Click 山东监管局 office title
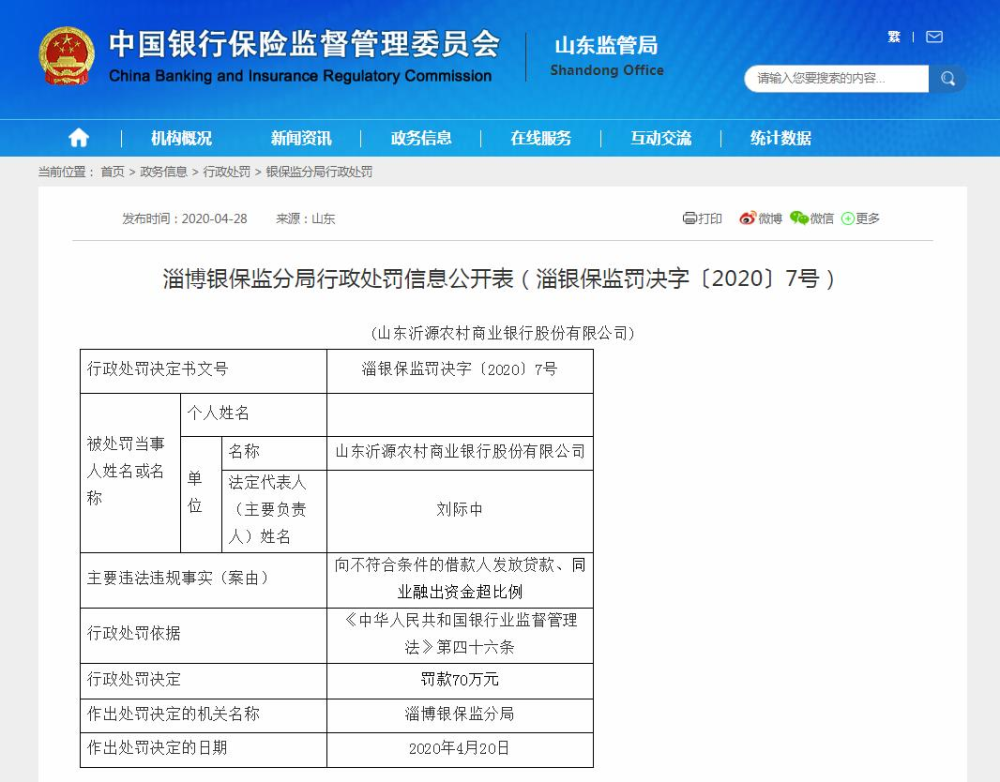 click(607, 45)
